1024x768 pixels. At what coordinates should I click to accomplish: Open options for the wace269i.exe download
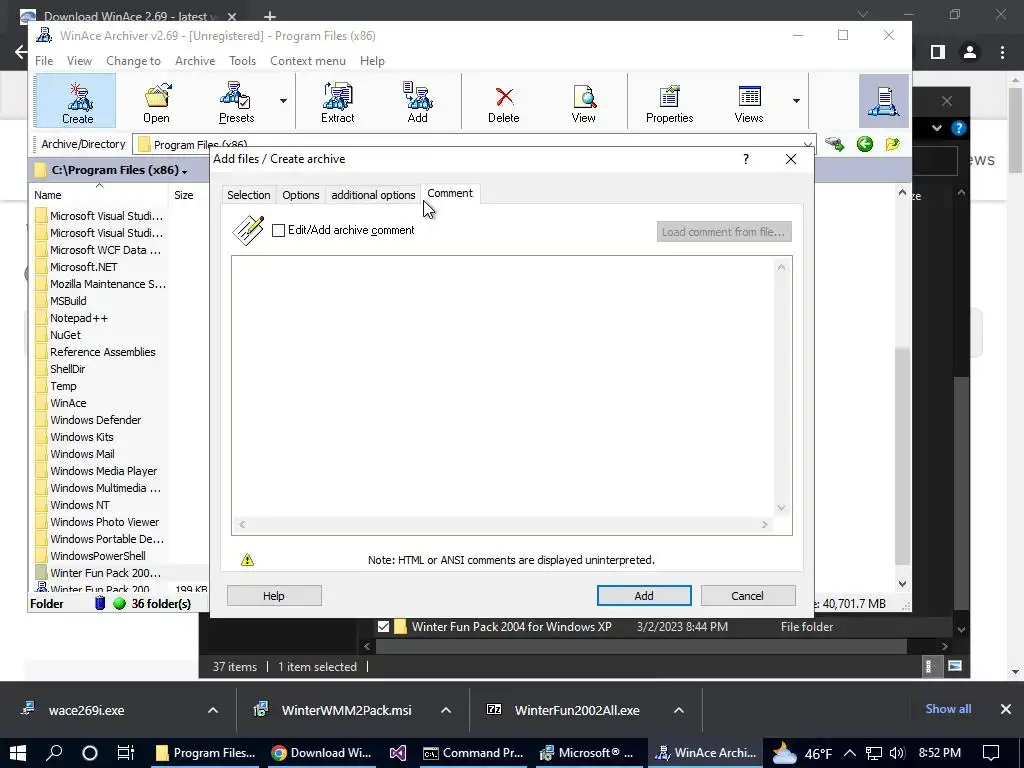[213, 710]
